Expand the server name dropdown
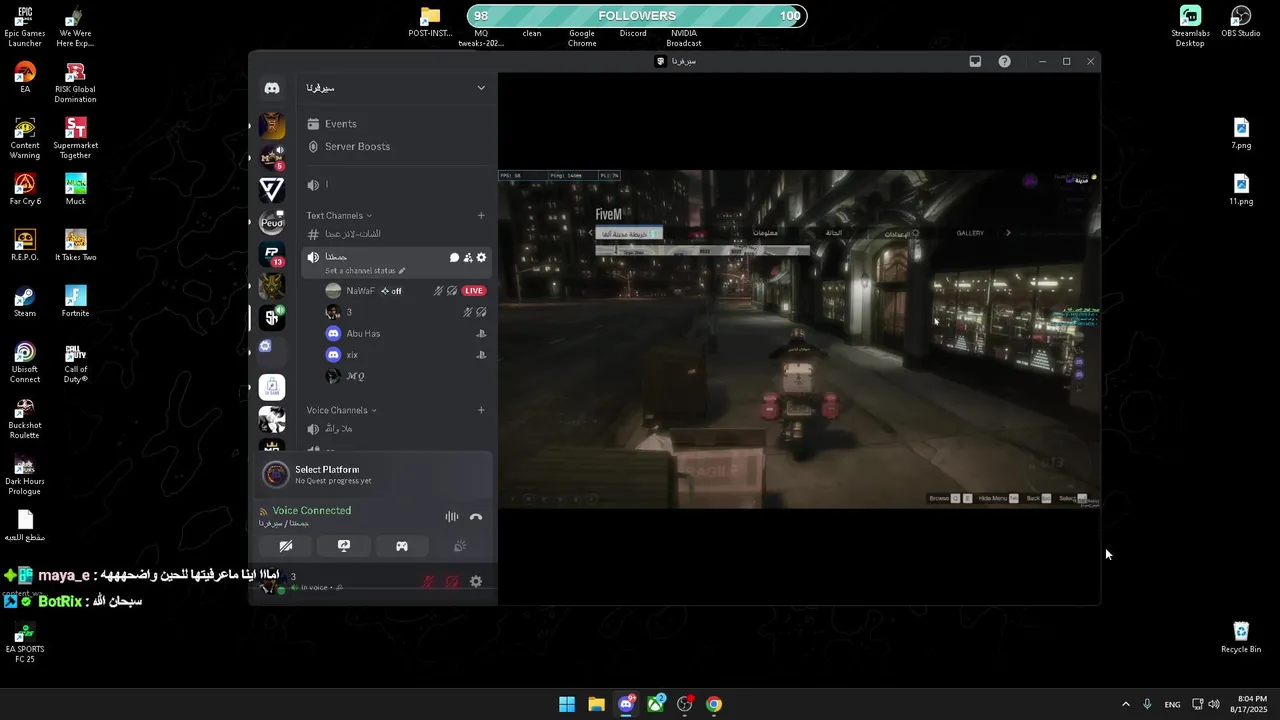 pos(481,88)
